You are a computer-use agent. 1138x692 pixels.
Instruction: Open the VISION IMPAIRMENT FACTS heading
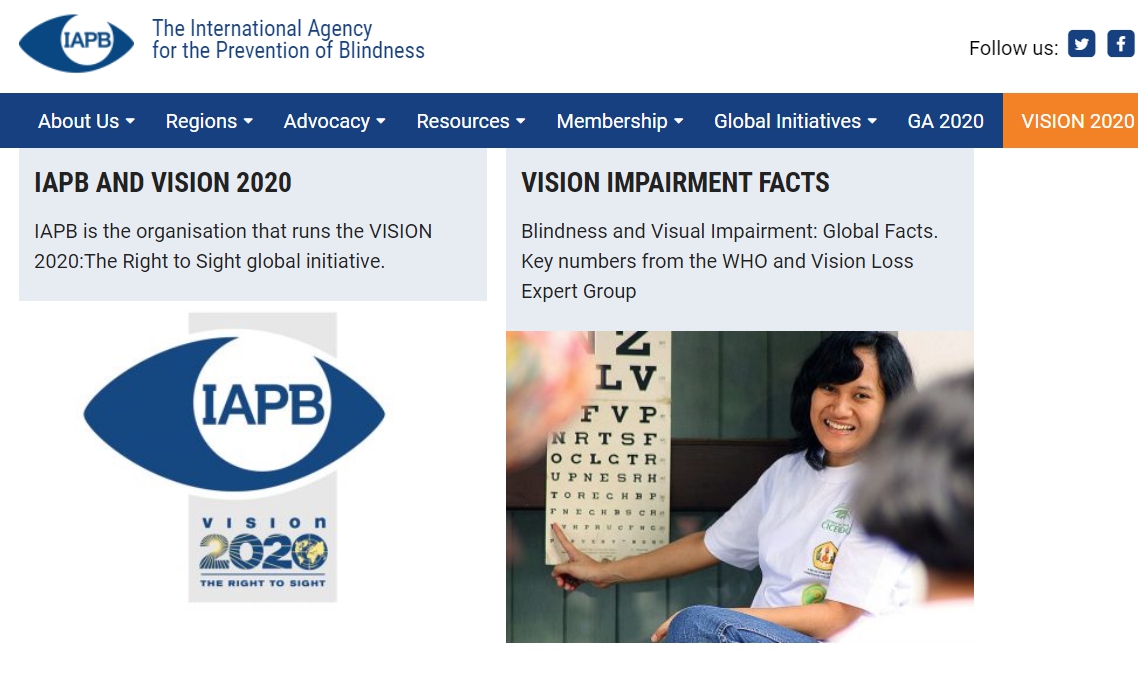coord(675,182)
